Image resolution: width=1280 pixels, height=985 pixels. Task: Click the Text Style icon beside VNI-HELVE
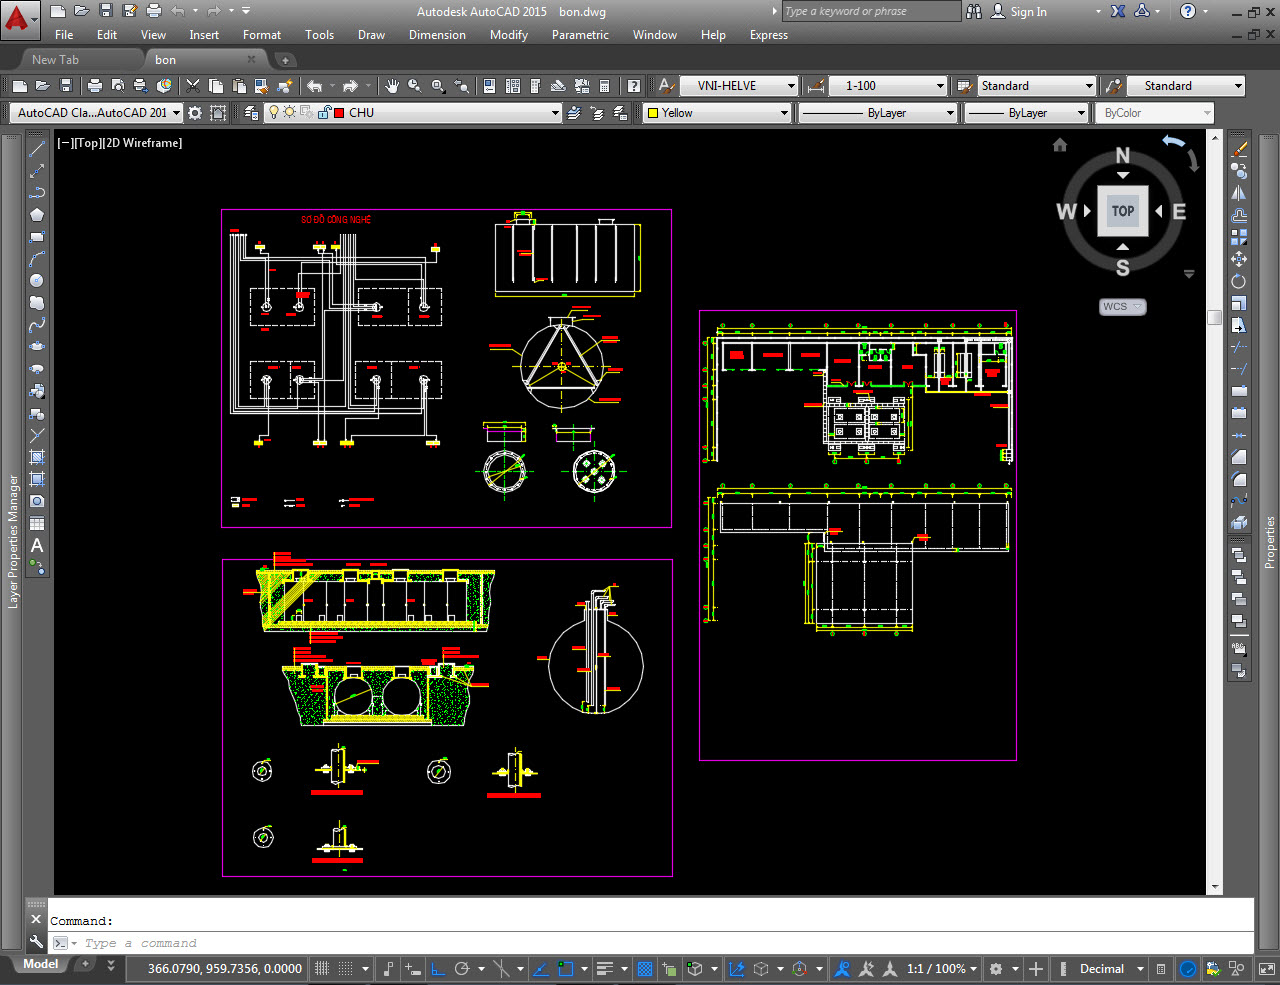pos(666,86)
